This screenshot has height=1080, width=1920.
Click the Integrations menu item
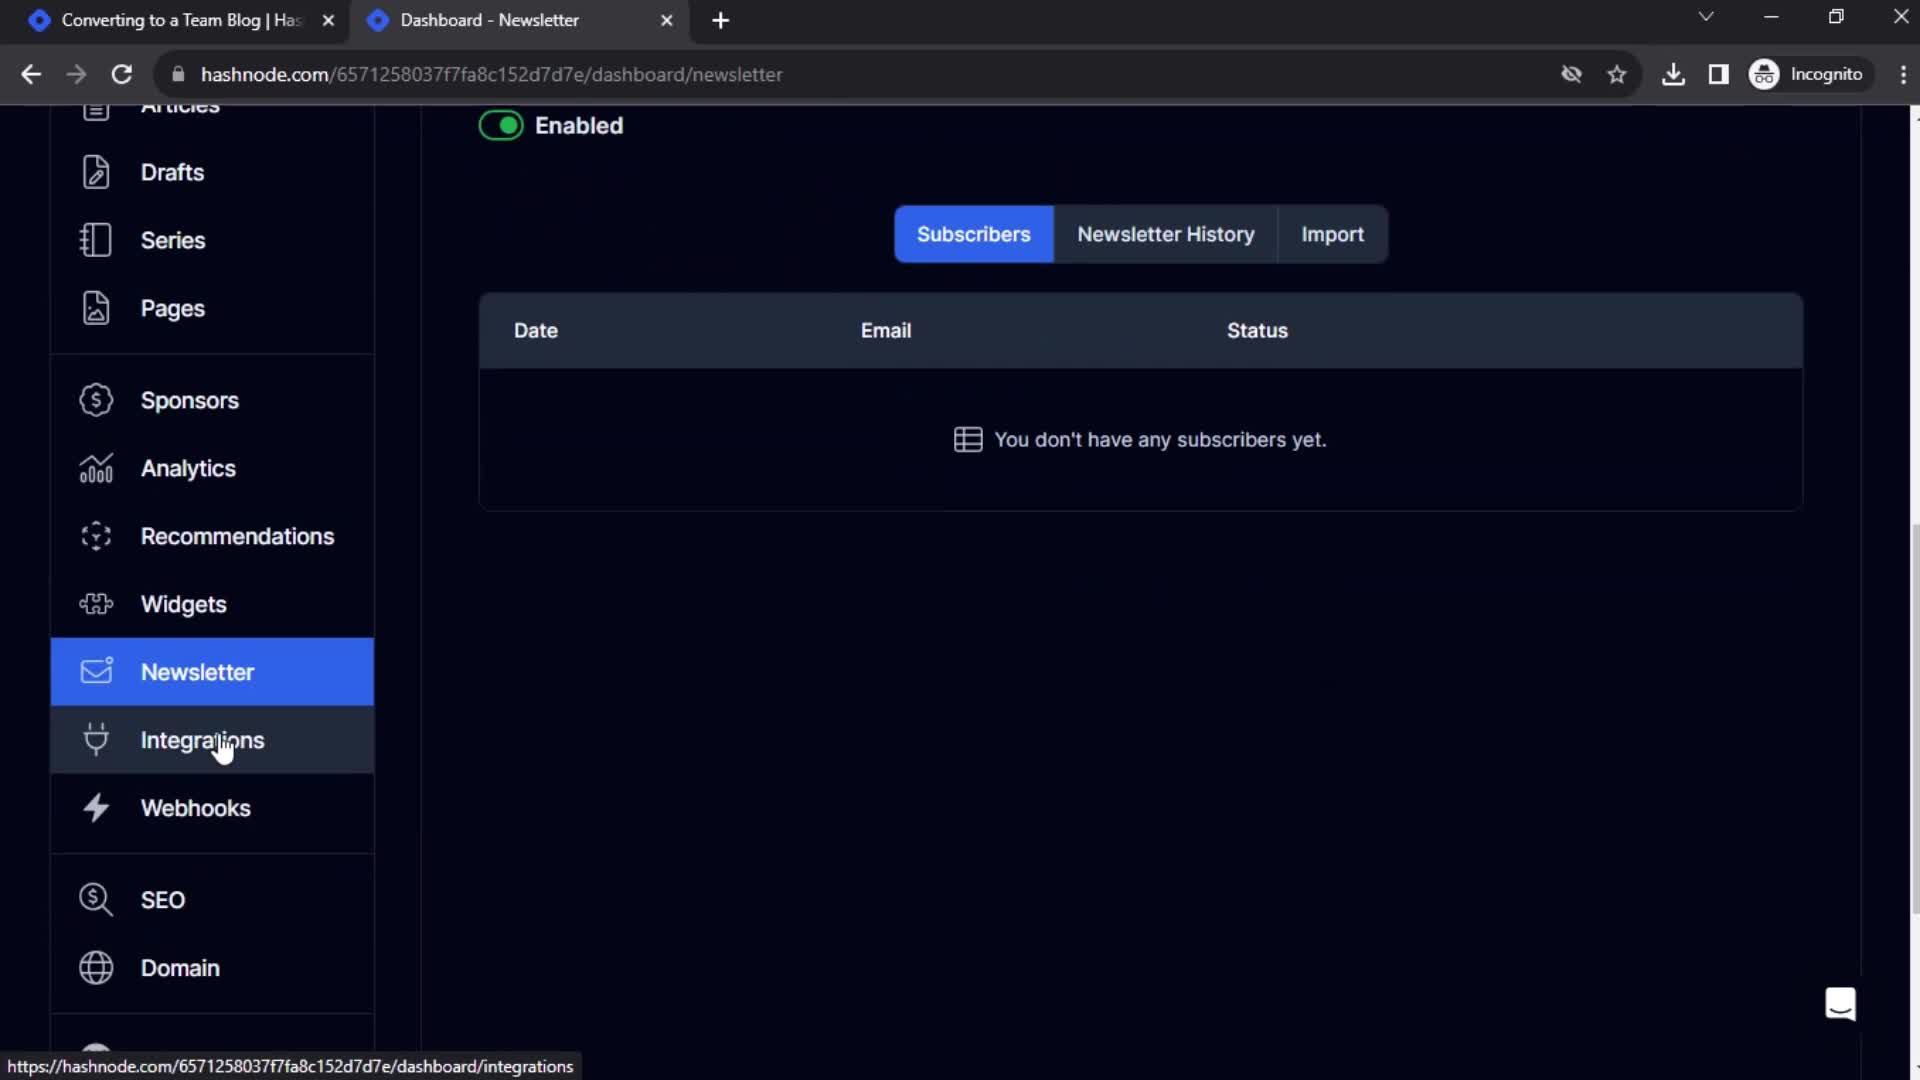pyautogui.click(x=202, y=740)
